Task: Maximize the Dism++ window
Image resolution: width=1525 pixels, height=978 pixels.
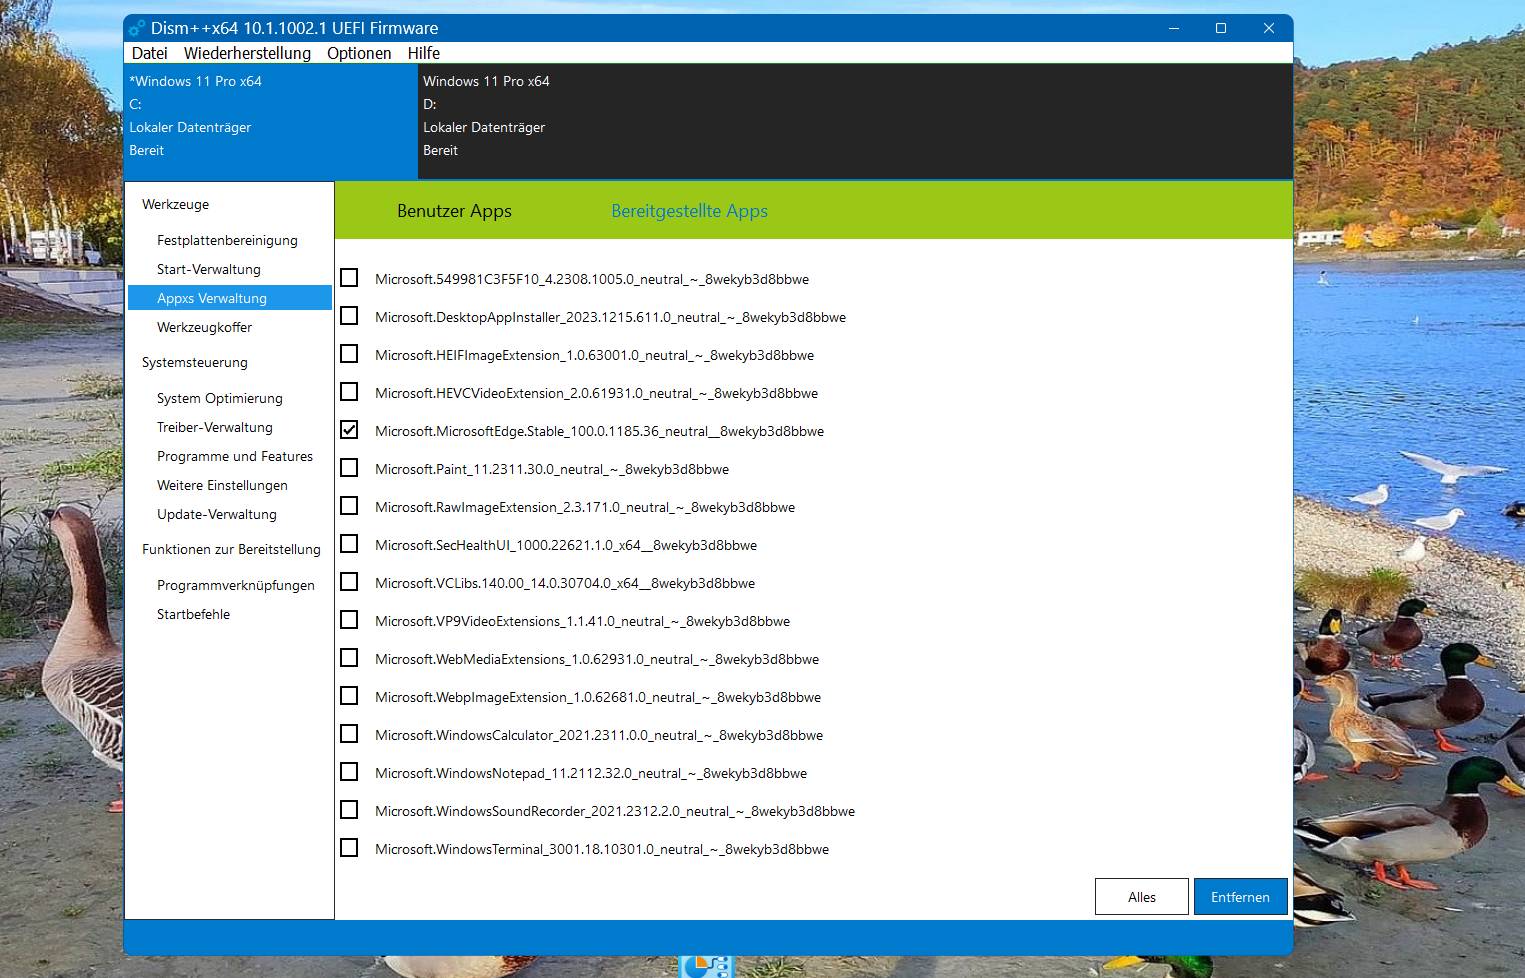Action: point(1221,28)
